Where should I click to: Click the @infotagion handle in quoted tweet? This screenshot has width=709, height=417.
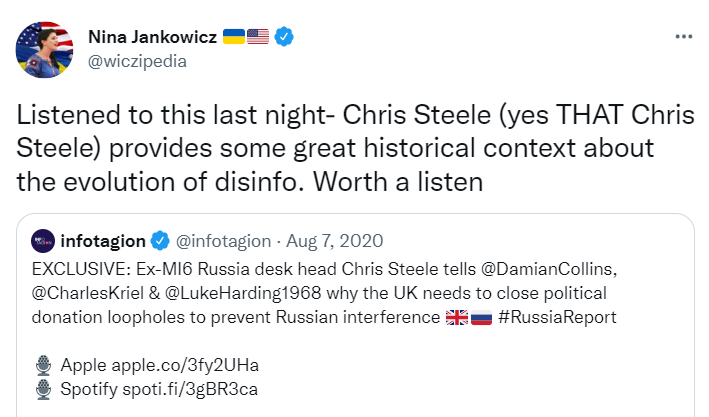[x=222, y=242]
